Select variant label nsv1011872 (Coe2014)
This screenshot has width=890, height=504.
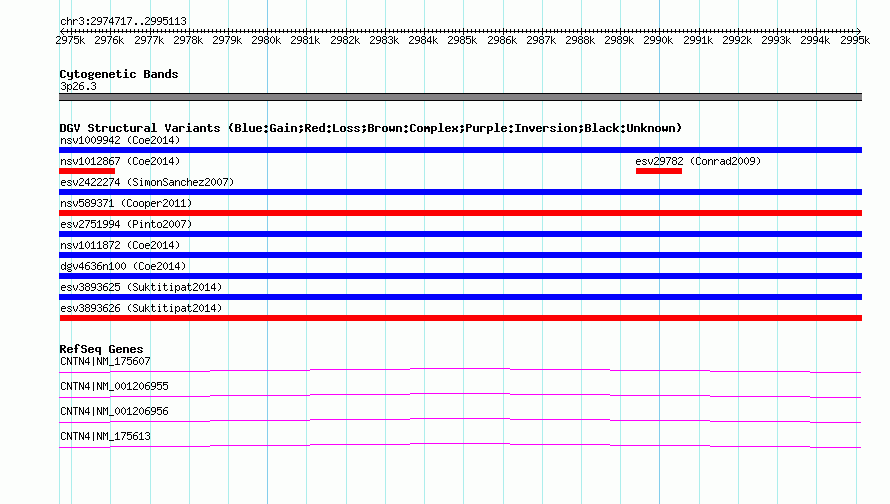[120, 245]
